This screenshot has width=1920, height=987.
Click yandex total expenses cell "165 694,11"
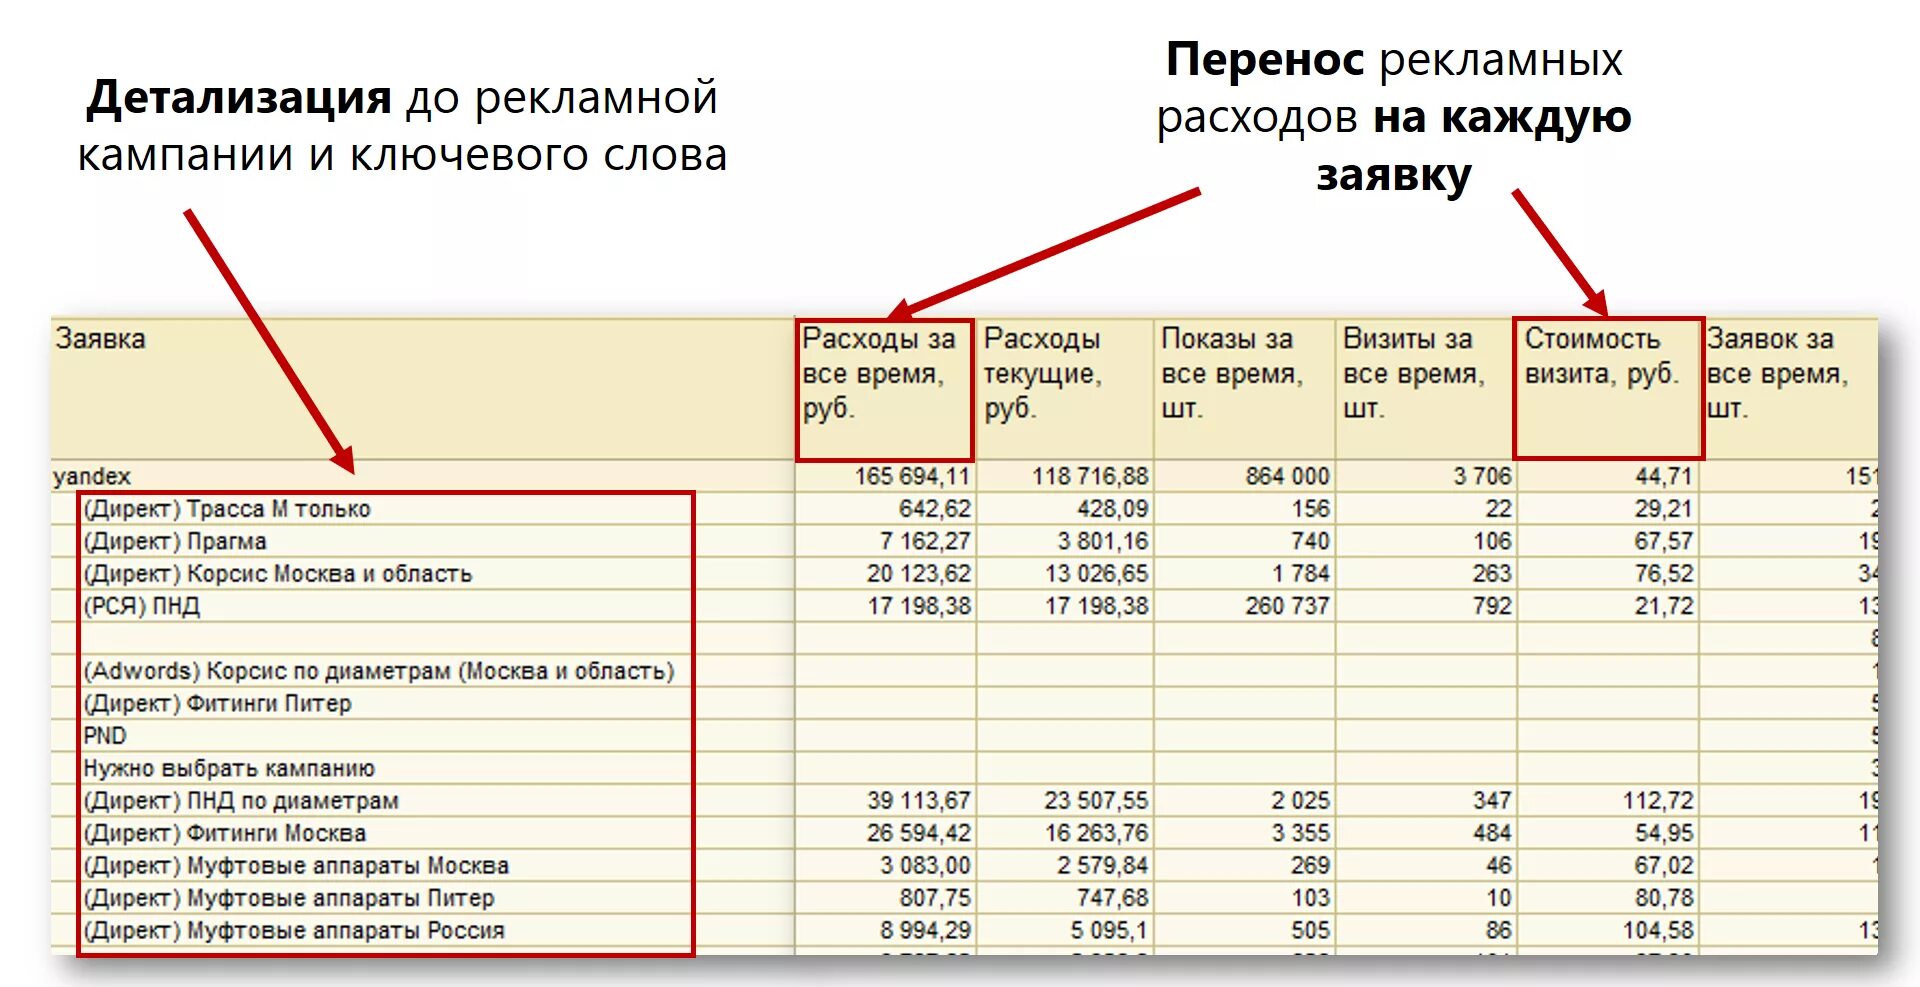click(885, 476)
